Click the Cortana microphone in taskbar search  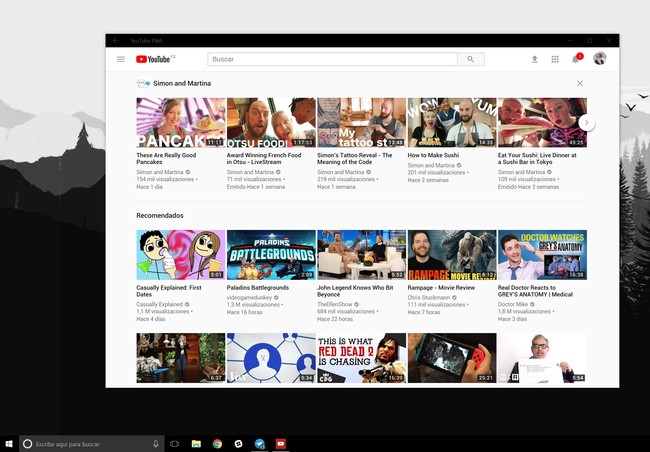pyautogui.click(x=155, y=443)
